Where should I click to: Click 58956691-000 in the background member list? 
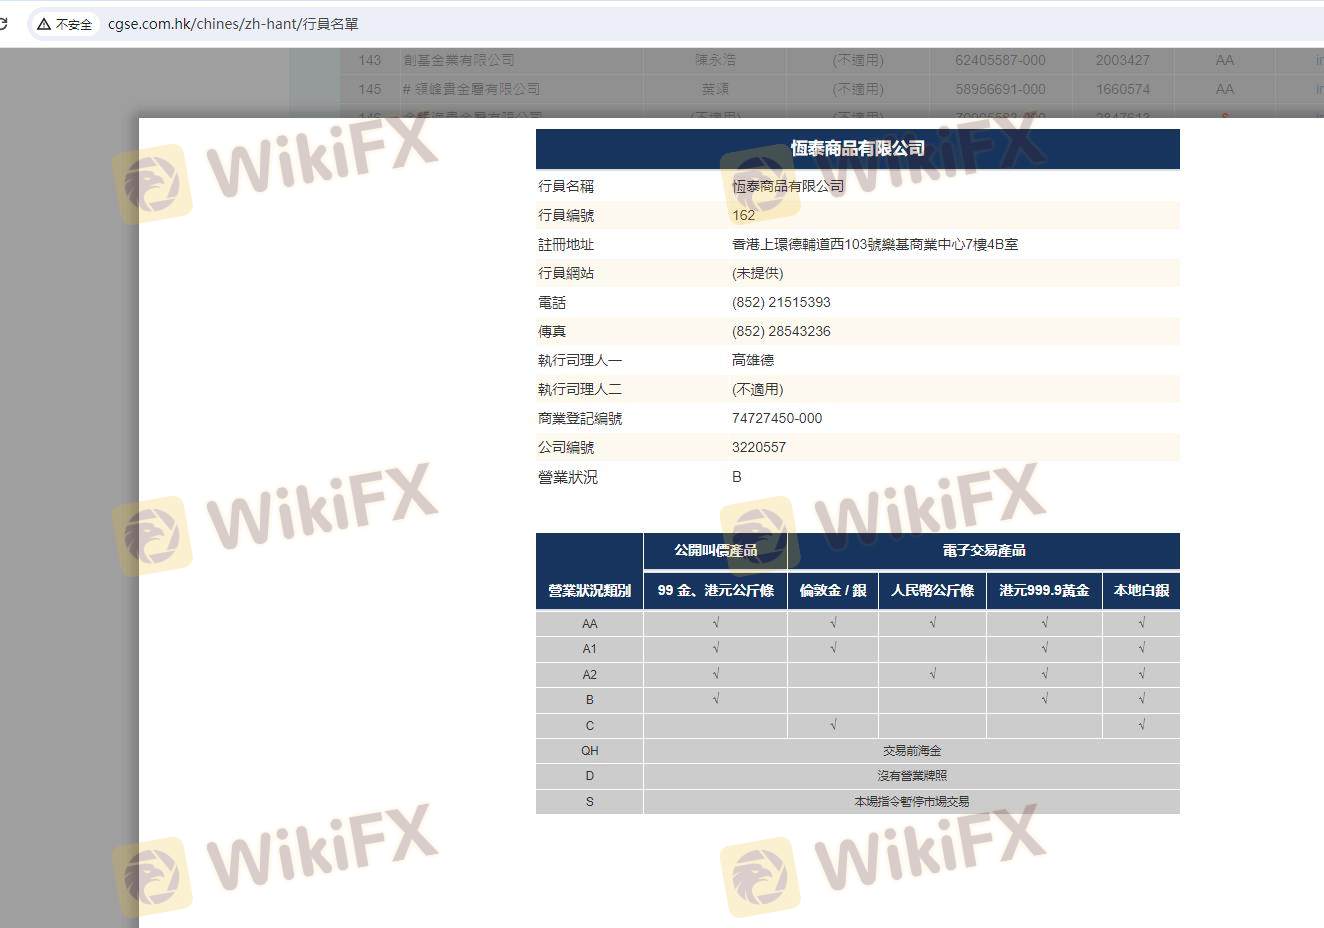1000,89
